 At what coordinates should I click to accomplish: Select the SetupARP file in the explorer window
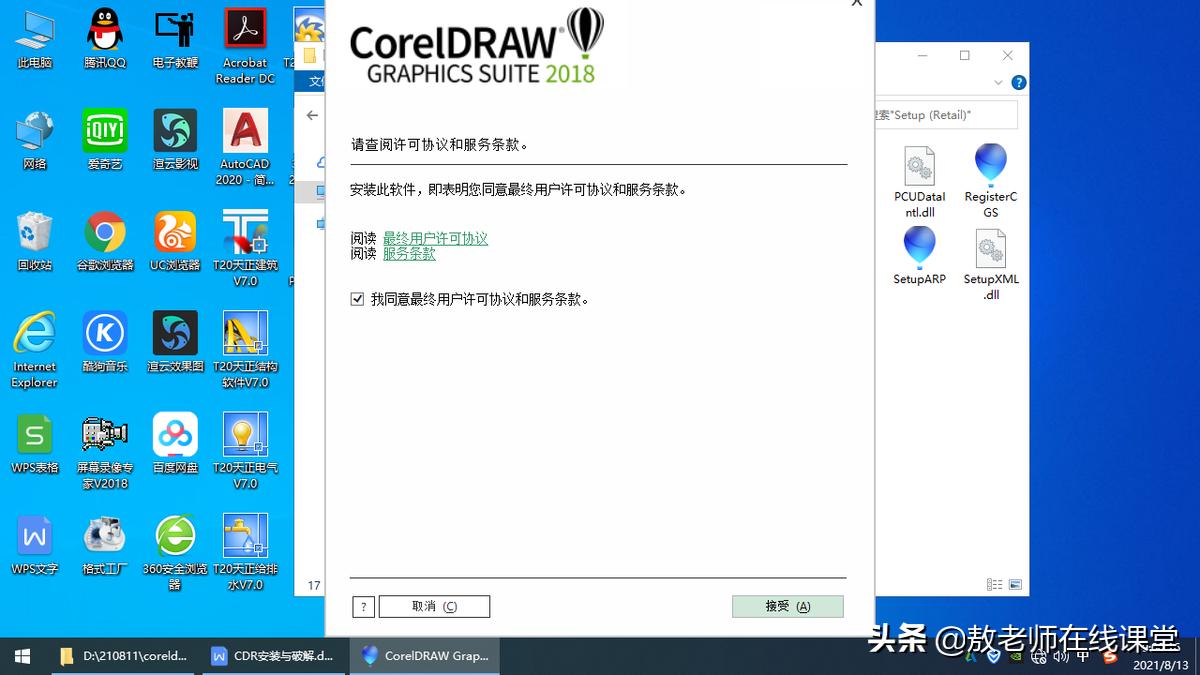click(919, 248)
